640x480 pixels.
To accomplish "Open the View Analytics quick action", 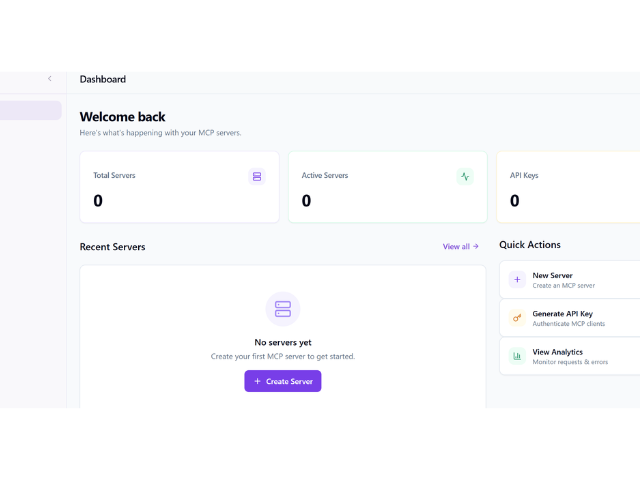I will 570,356.
